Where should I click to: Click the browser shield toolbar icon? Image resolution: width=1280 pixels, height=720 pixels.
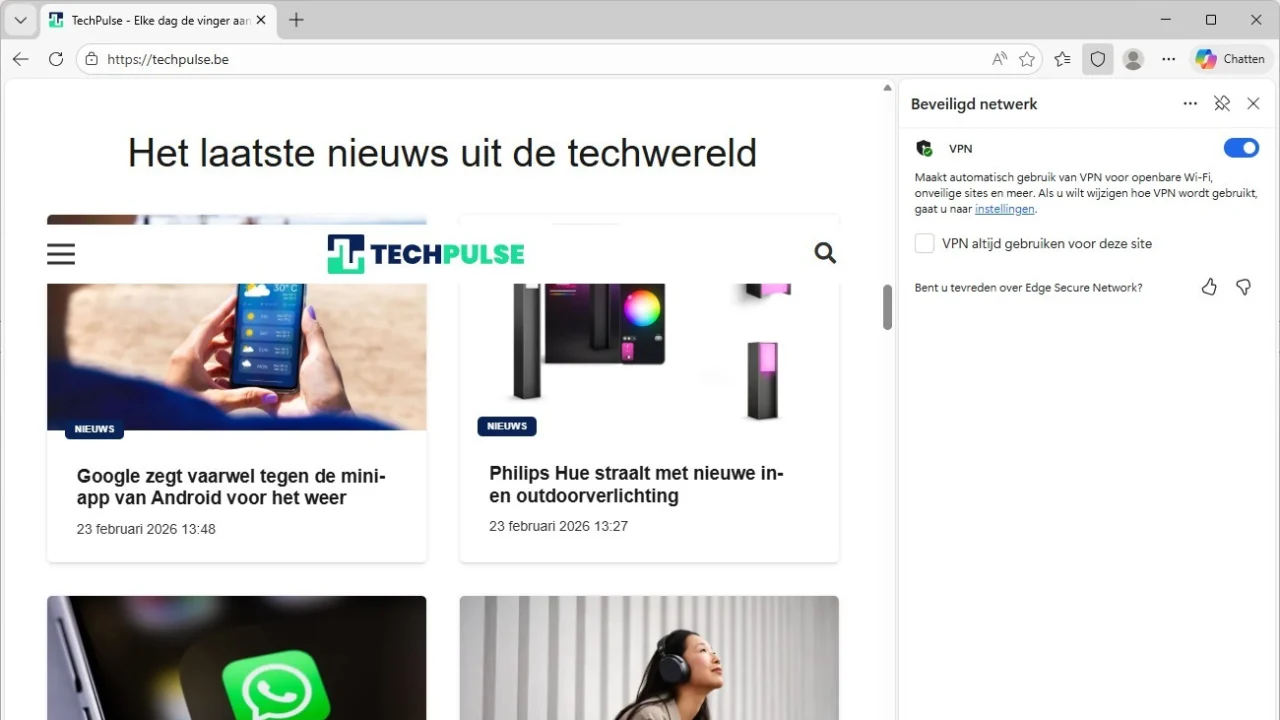tap(1098, 59)
